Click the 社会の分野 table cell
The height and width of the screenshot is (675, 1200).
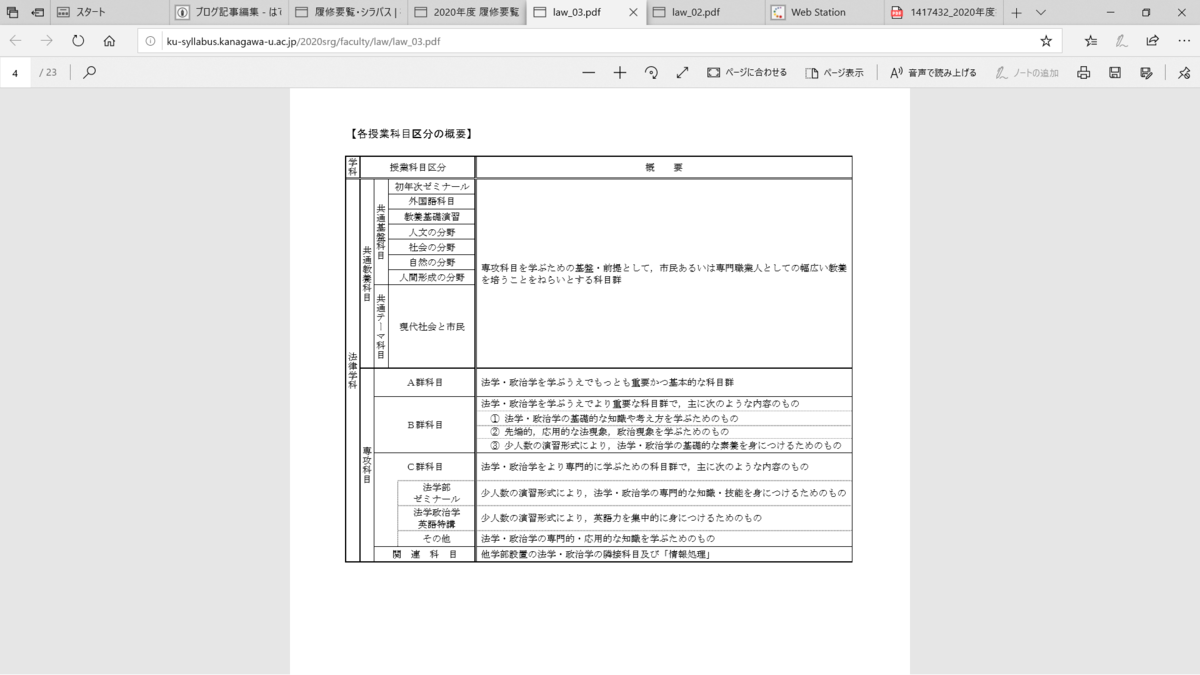coord(431,247)
